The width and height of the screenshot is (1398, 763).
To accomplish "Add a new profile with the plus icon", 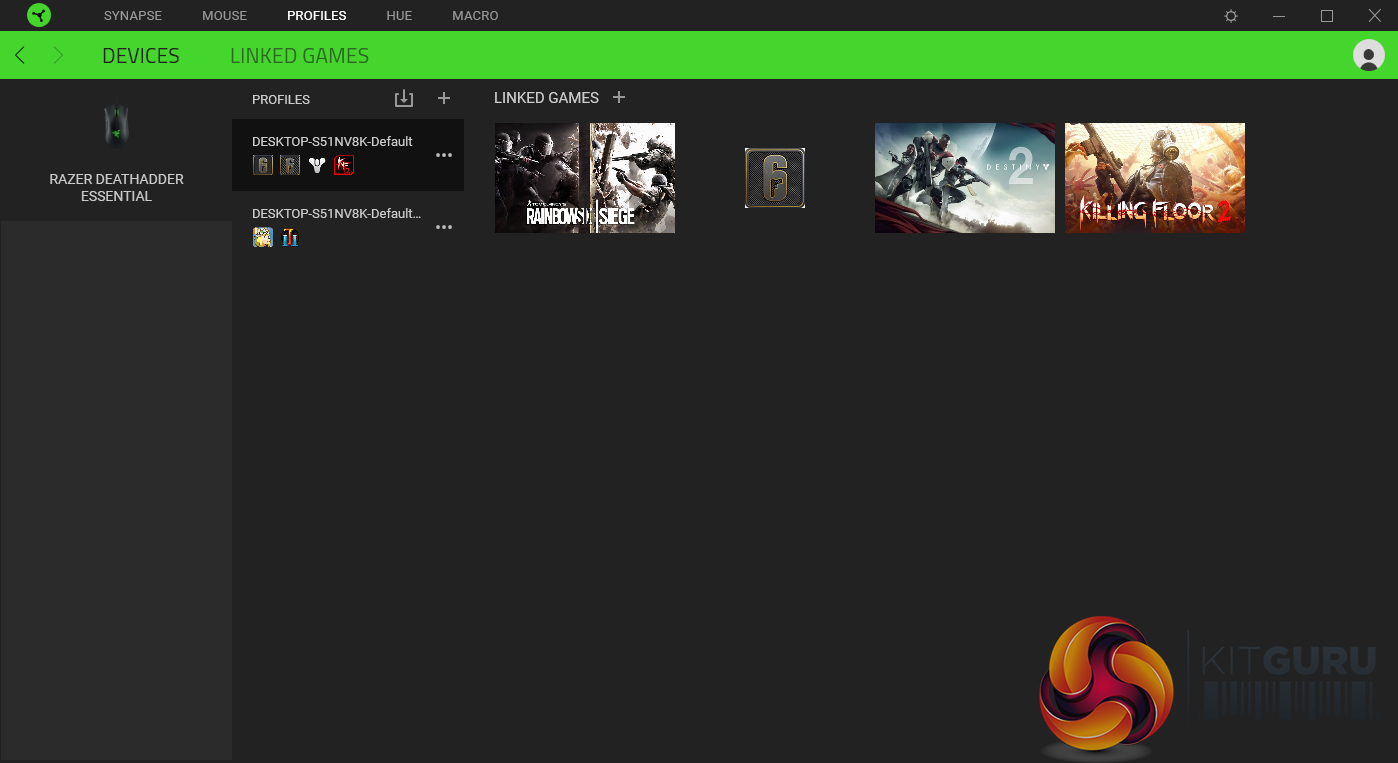I will (444, 98).
